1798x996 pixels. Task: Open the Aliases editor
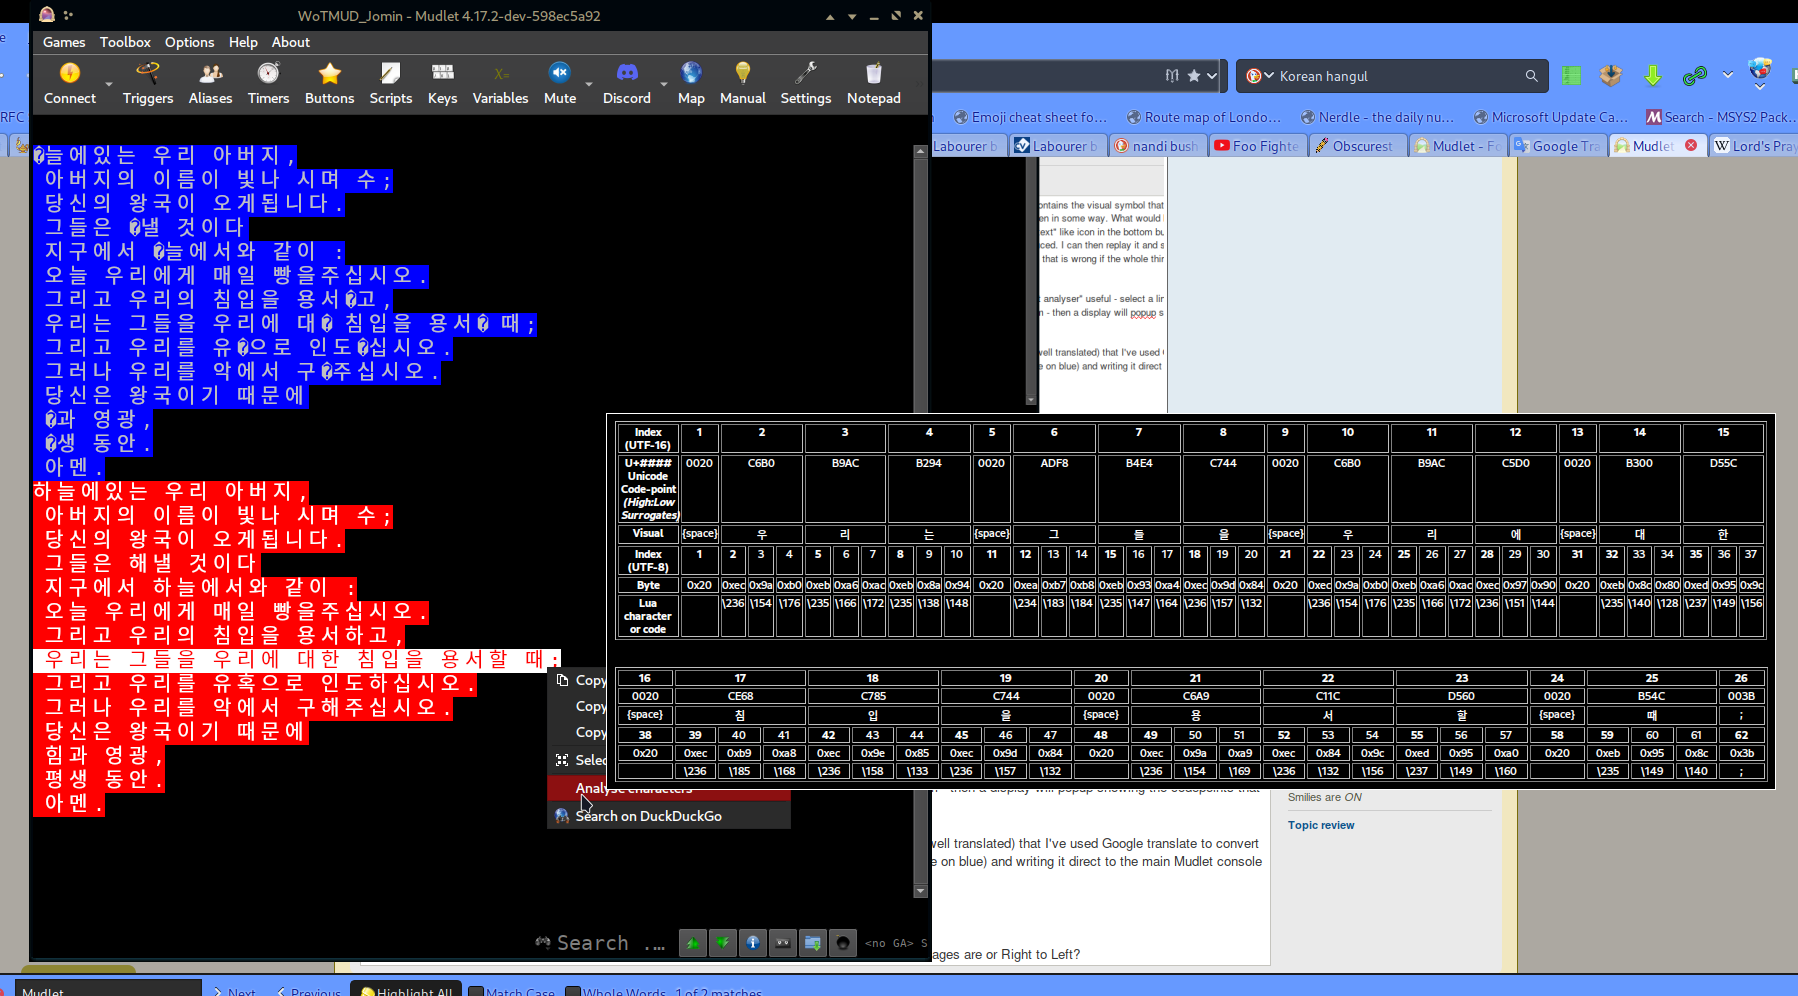(210, 83)
